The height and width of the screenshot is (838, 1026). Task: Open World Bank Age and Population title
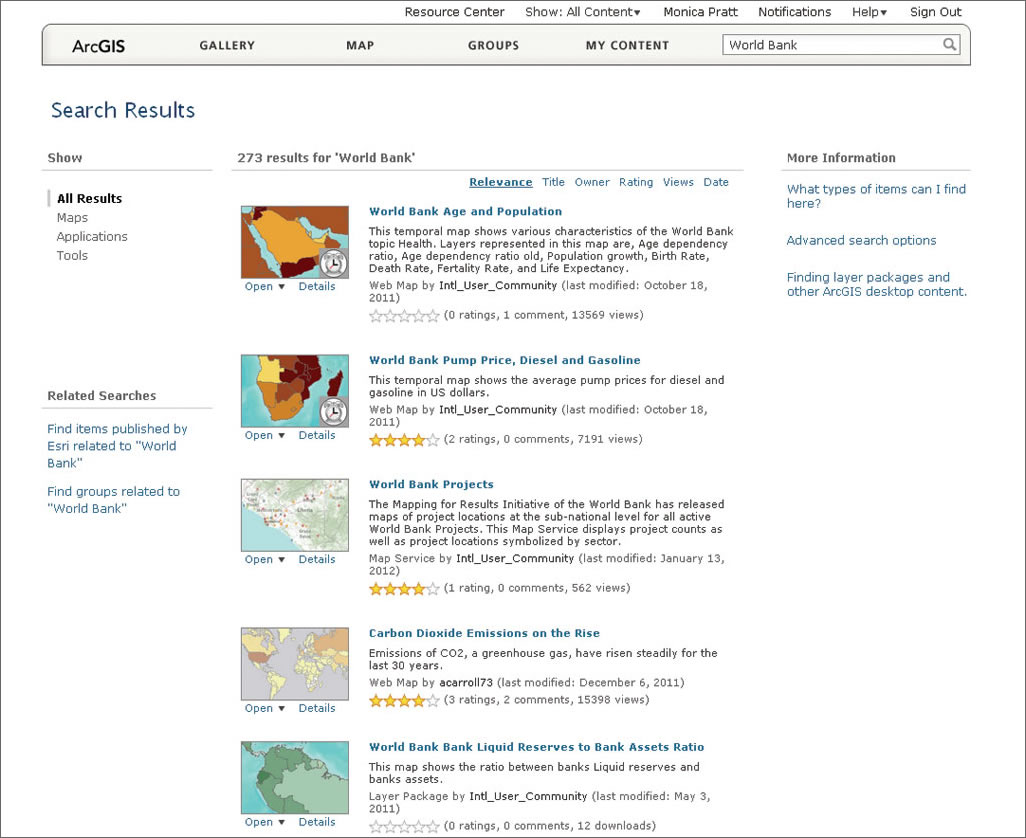[465, 211]
